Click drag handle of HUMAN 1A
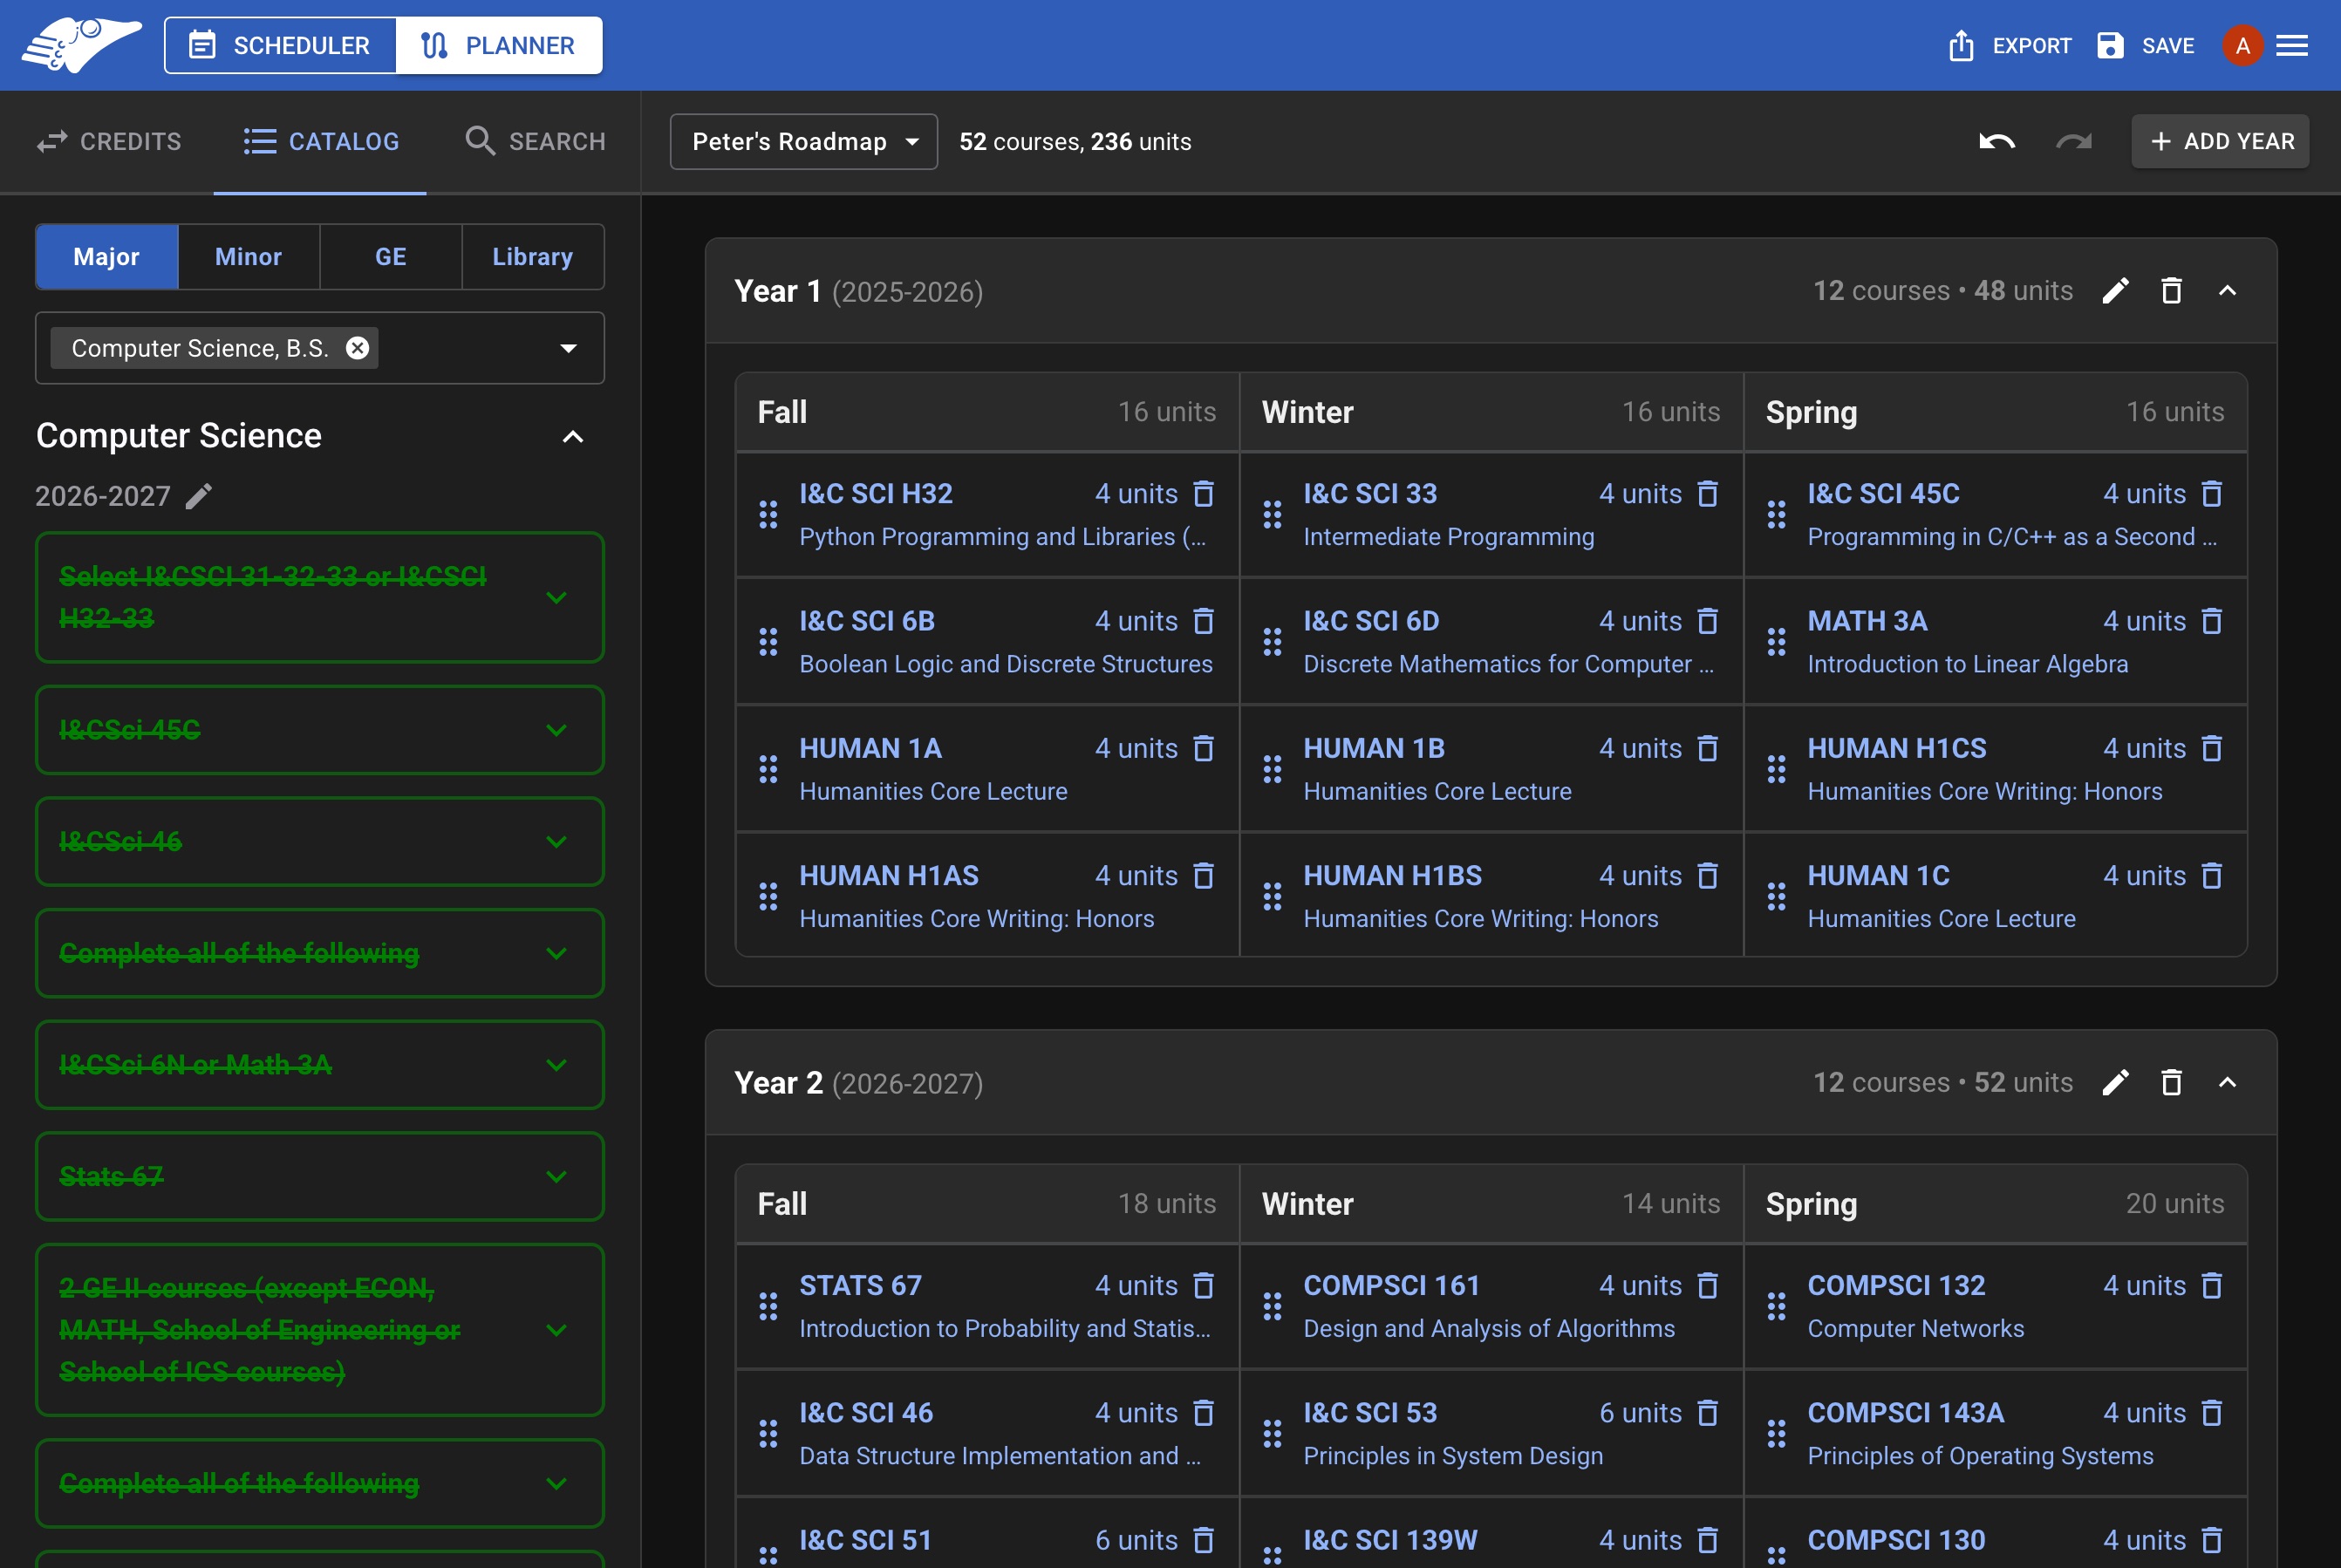 pos(768,769)
